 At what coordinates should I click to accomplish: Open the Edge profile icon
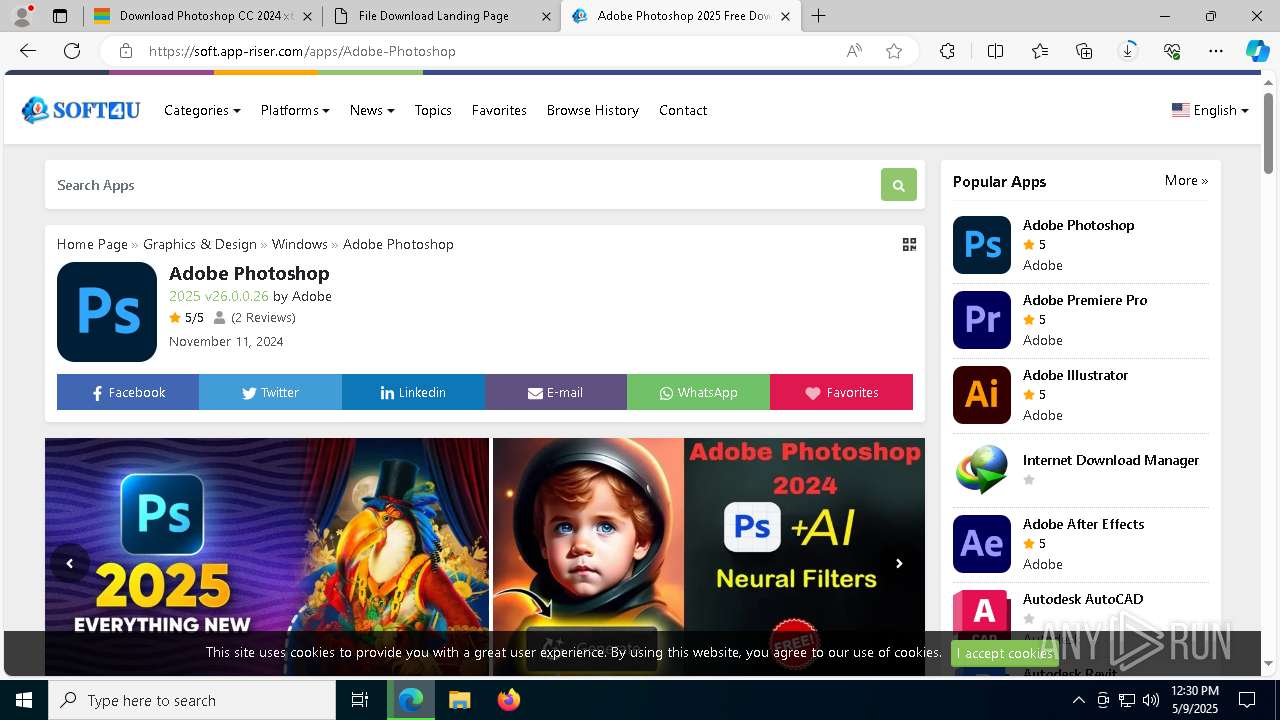click(x=22, y=16)
